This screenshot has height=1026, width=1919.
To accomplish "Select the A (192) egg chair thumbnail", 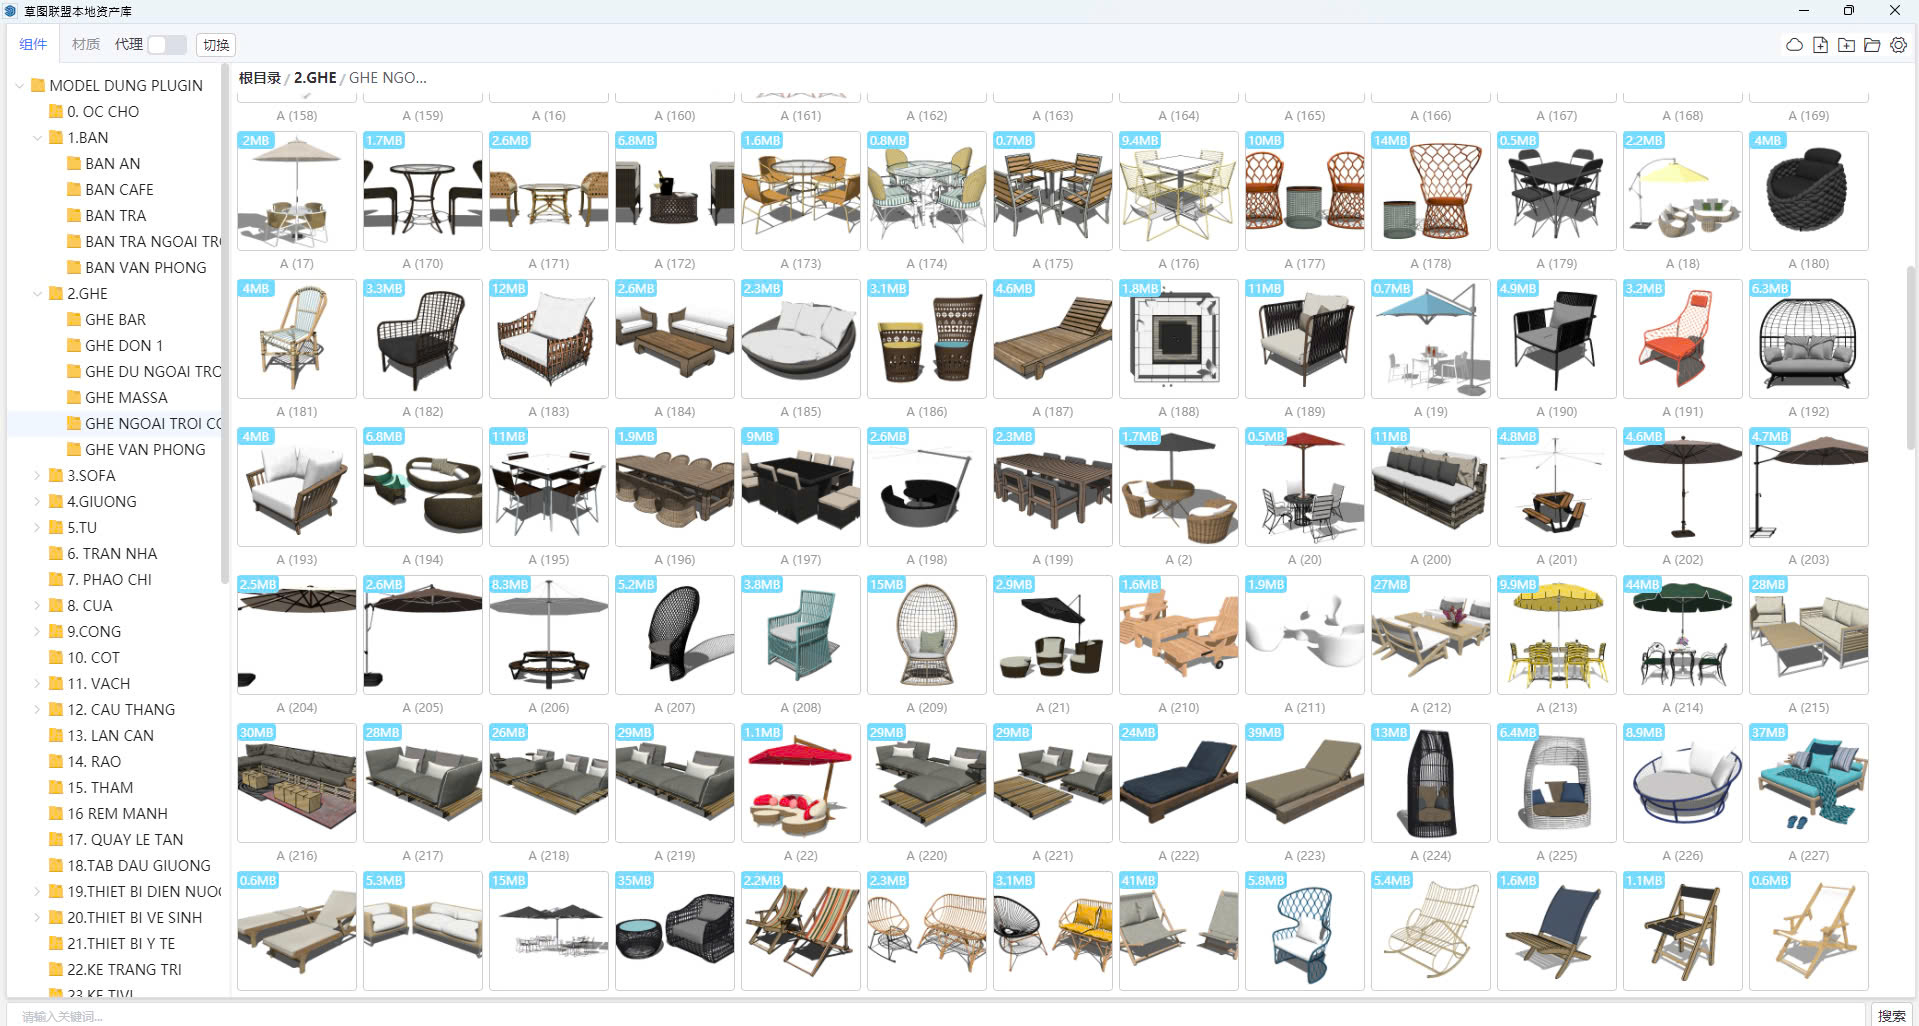I will [1808, 339].
